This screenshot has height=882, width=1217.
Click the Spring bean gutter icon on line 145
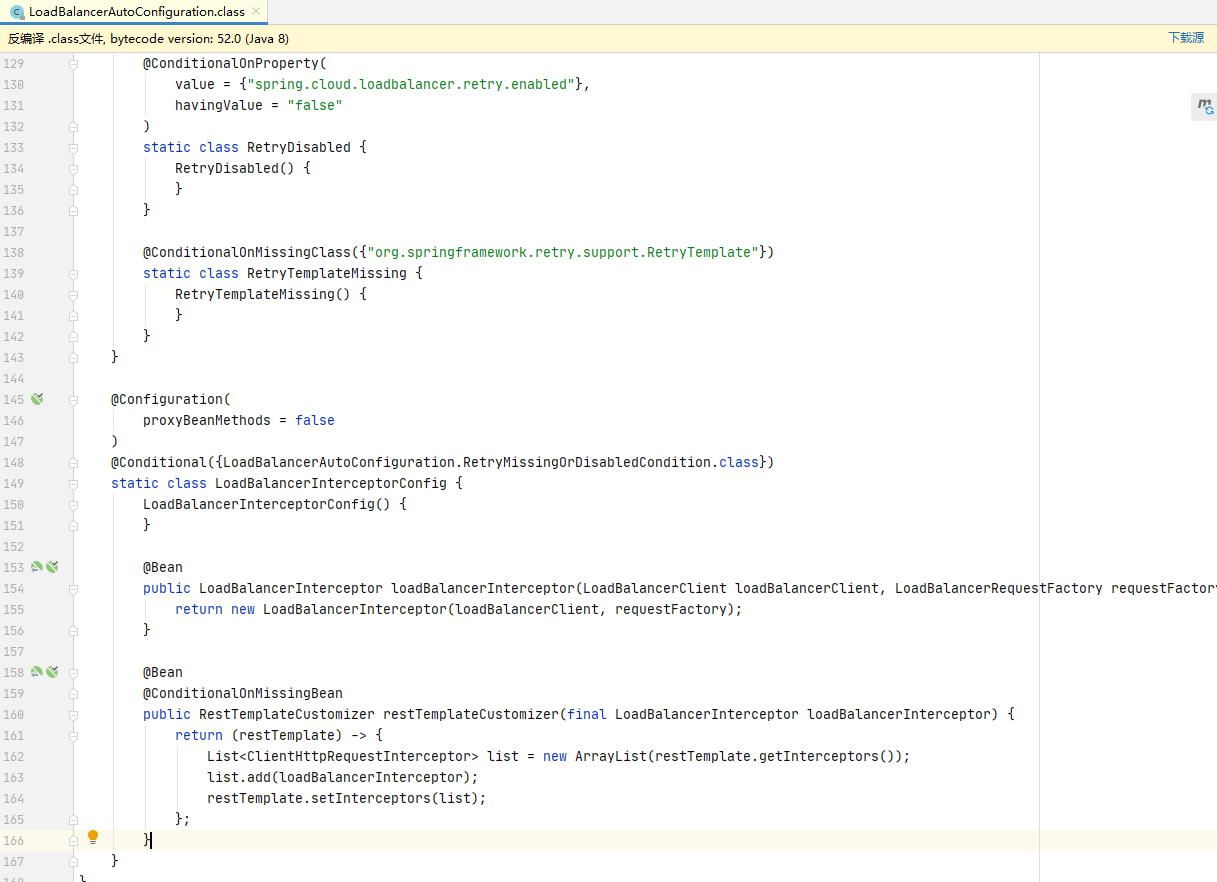37,399
